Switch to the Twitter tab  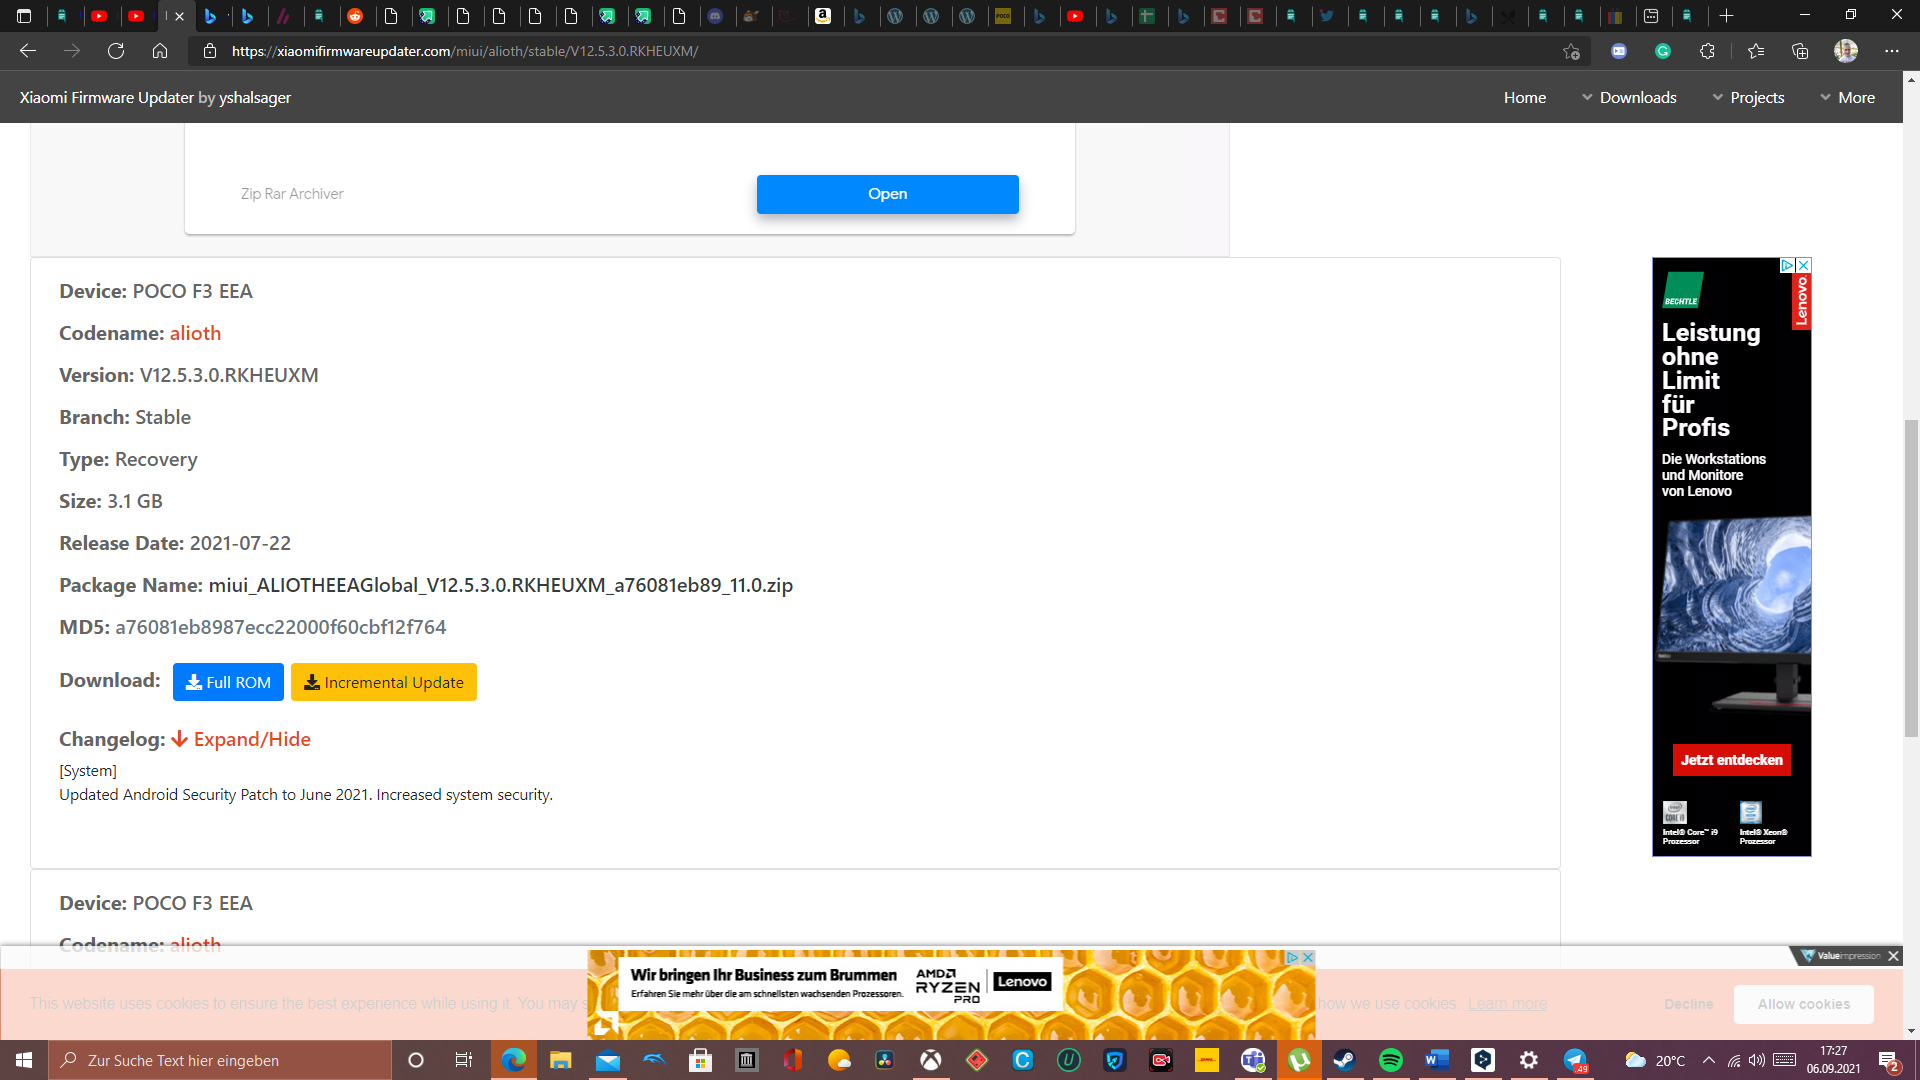1327,16
